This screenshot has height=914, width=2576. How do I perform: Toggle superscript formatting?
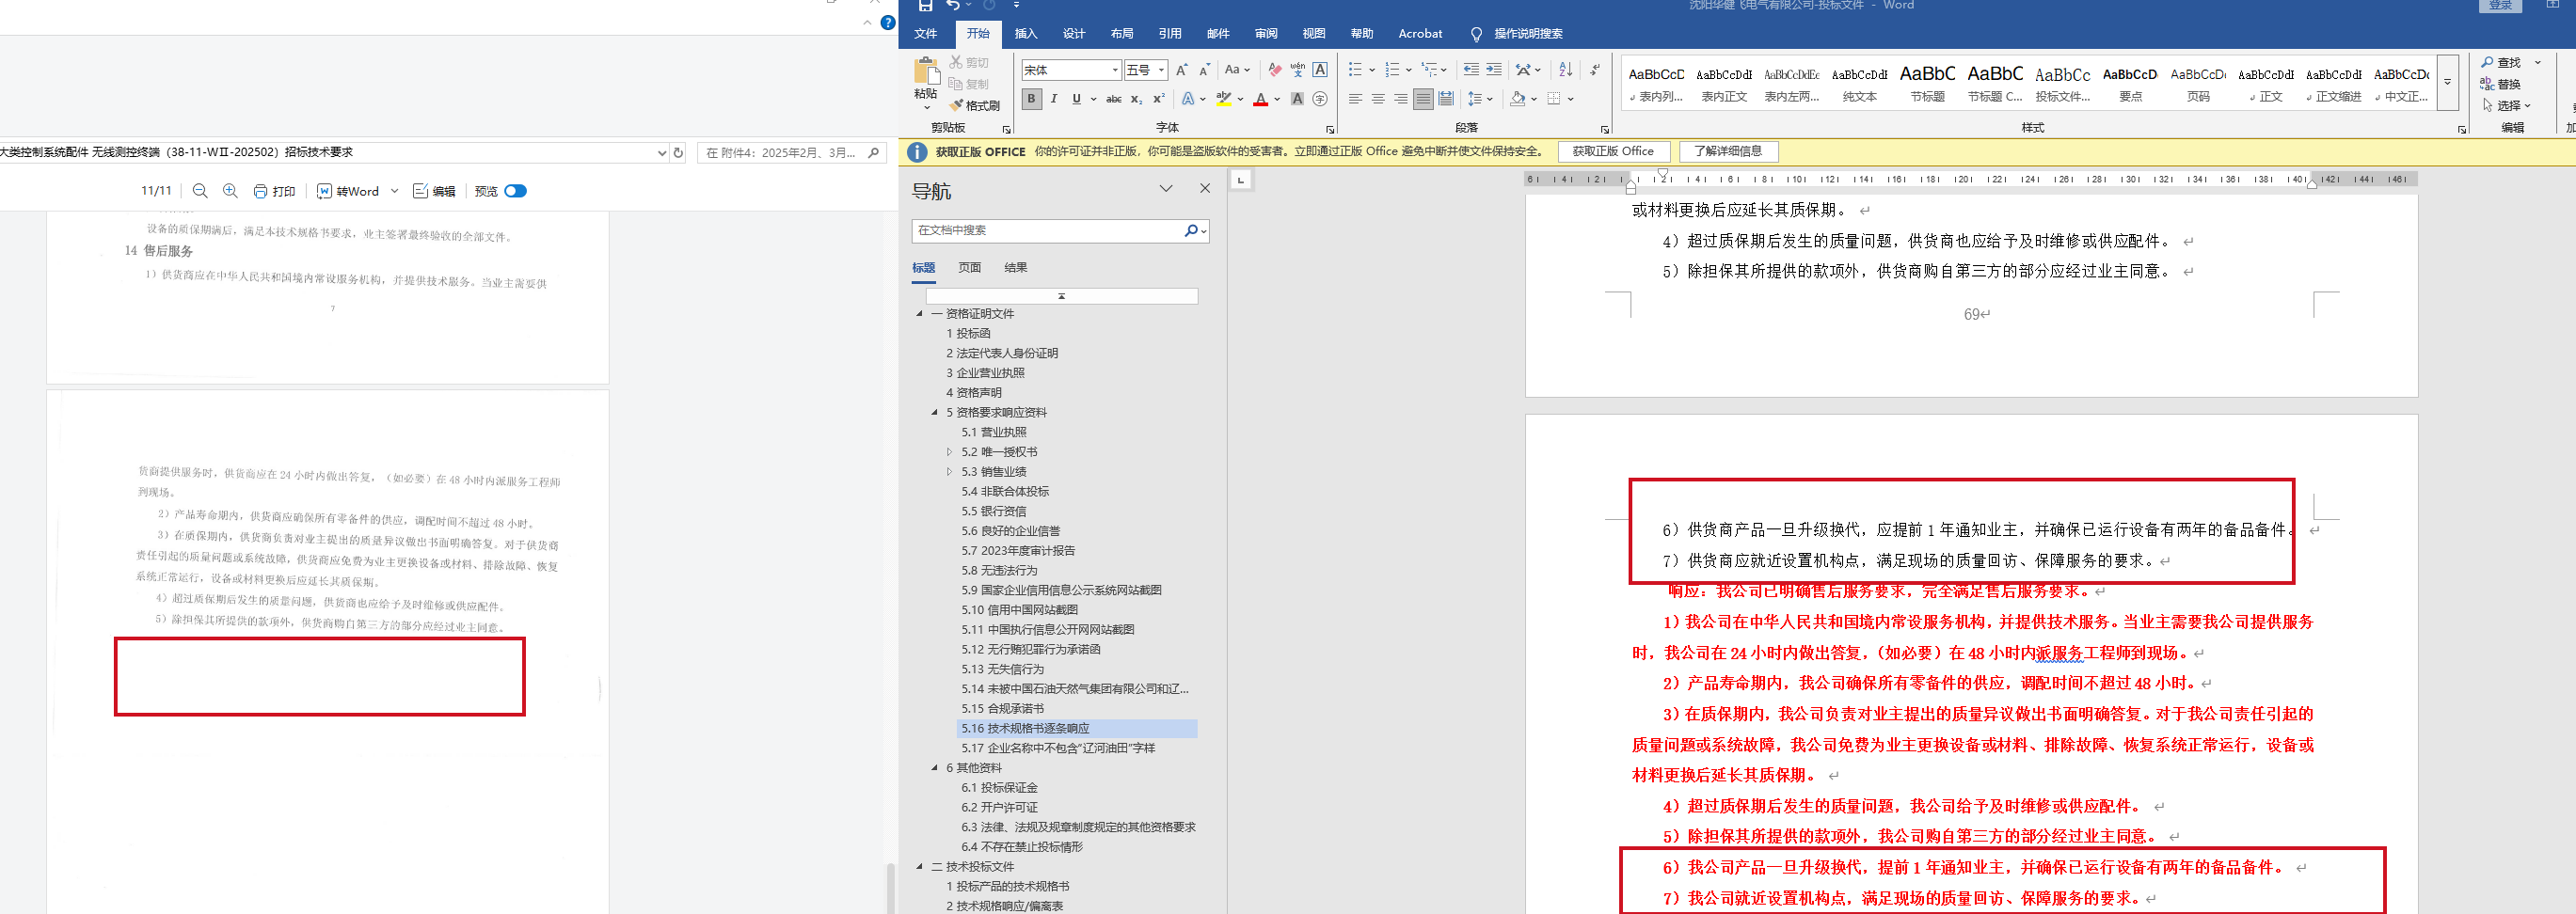pos(1158,99)
